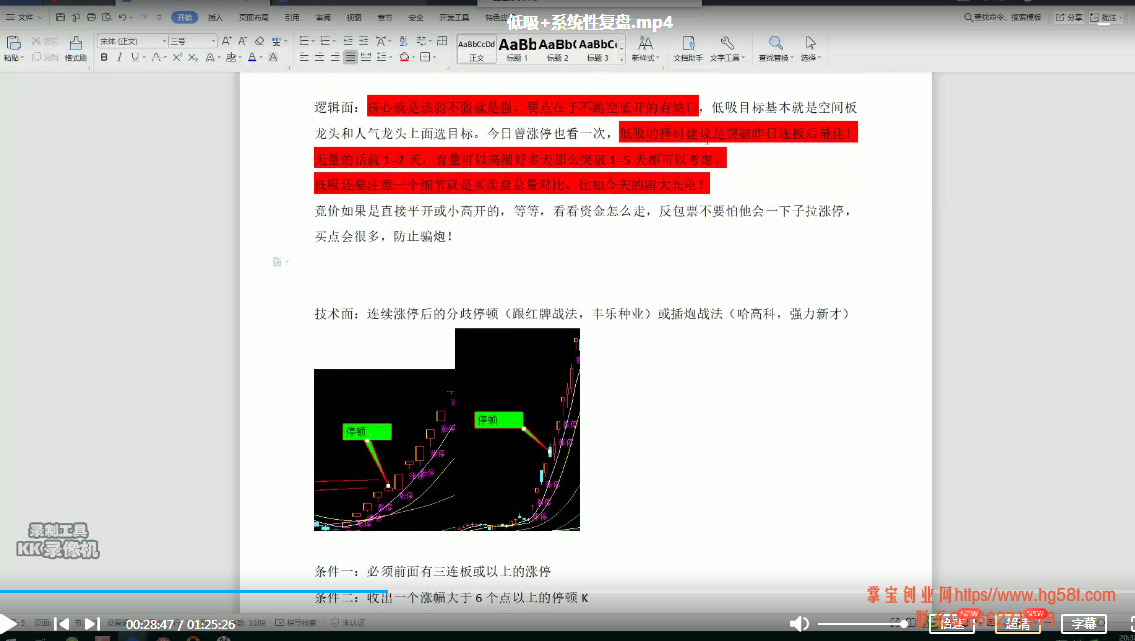Click the Undo arrow icon
Viewport: 1135px width, 641px height.
[122, 17]
